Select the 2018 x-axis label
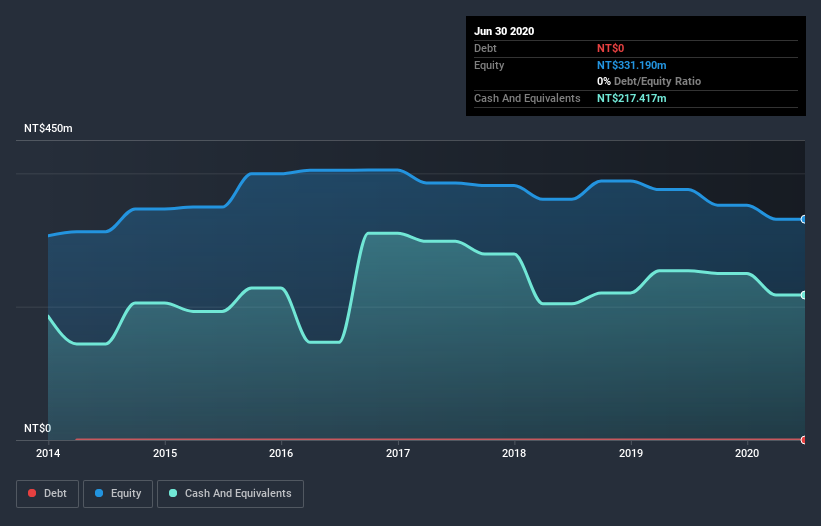The image size is (821, 526). (x=514, y=453)
